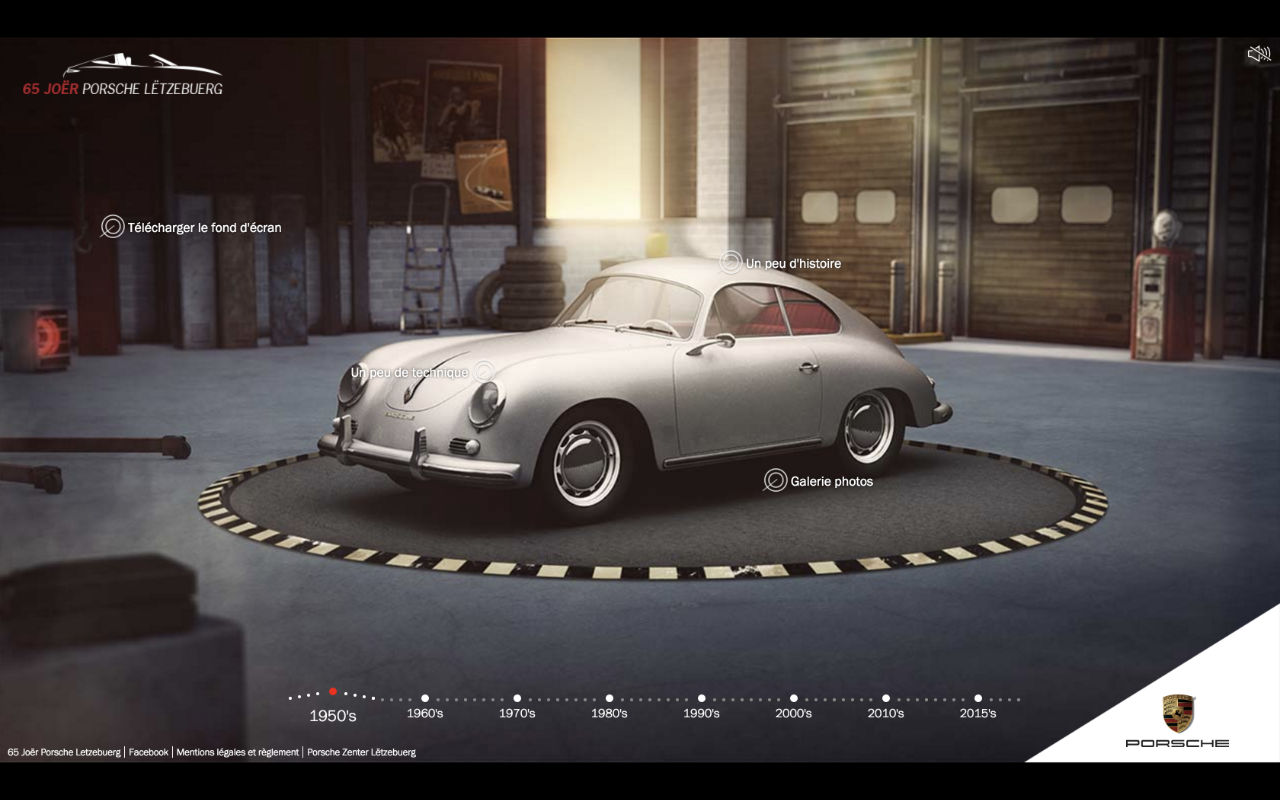Click the red active dot on the timeline
The height and width of the screenshot is (800, 1280).
pyautogui.click(x=332, y=689)
